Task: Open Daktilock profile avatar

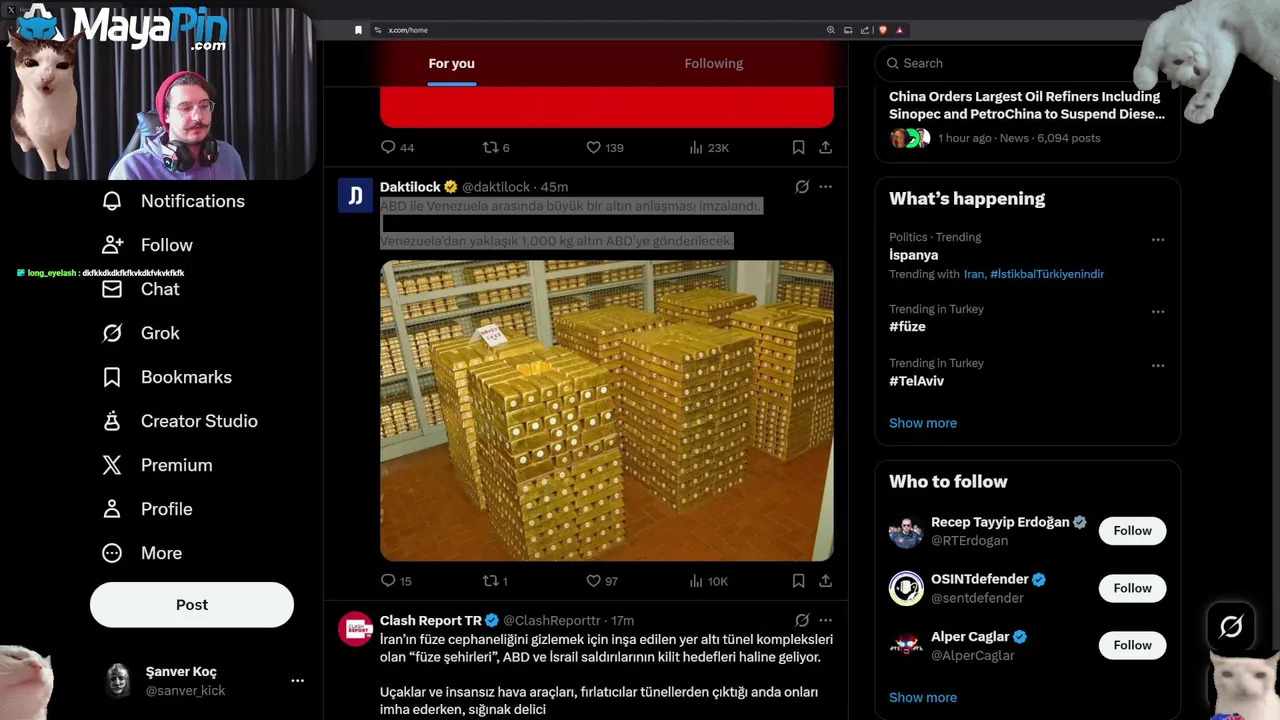Action: tap(355, 196)
